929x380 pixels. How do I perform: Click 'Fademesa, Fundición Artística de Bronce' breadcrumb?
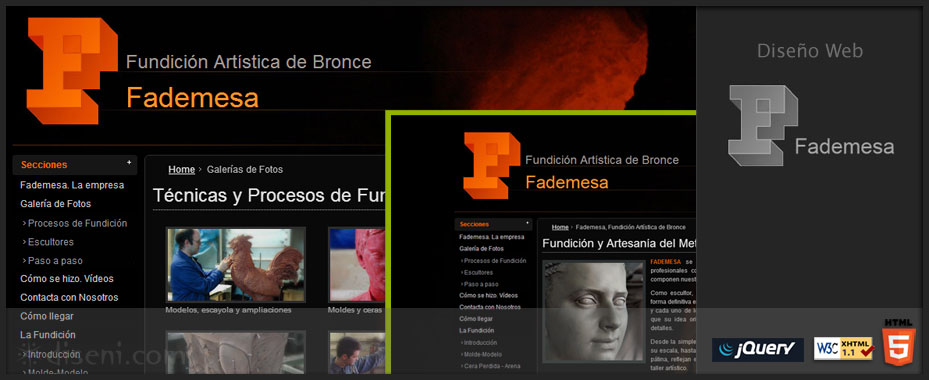tap(630, 227)
